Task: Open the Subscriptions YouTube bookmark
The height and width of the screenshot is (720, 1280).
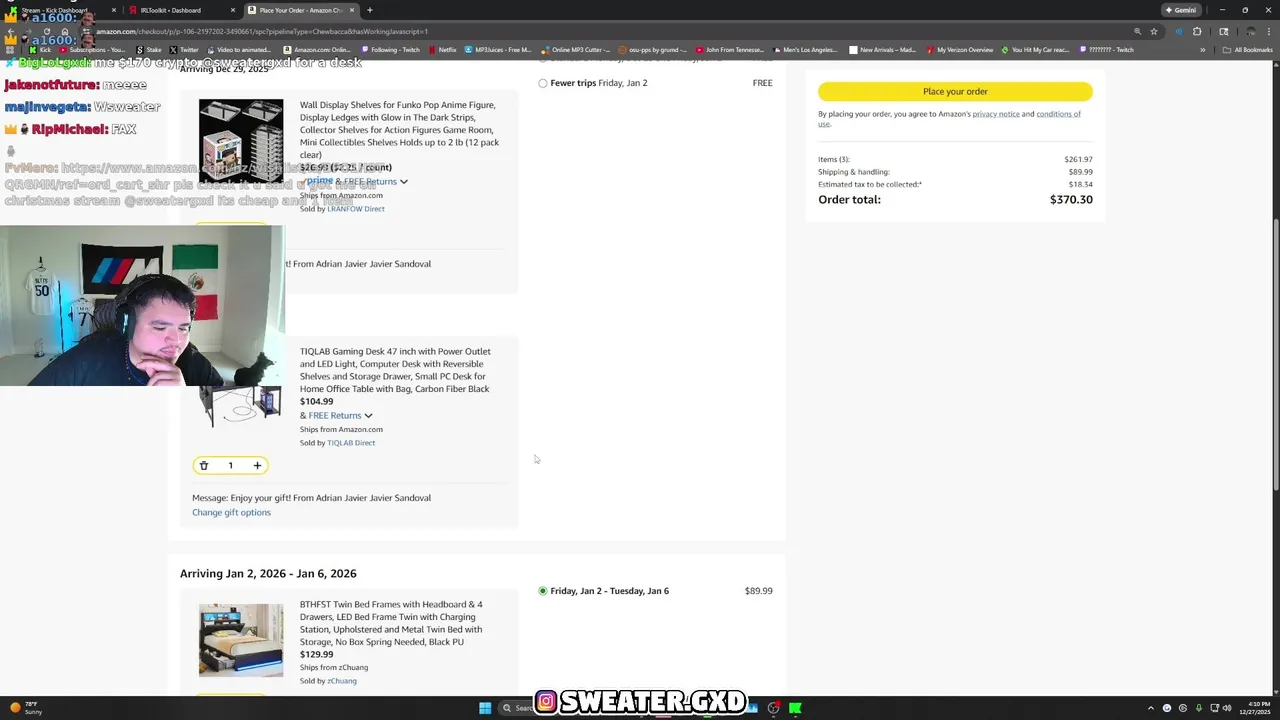Action: [x=92, y=50]
